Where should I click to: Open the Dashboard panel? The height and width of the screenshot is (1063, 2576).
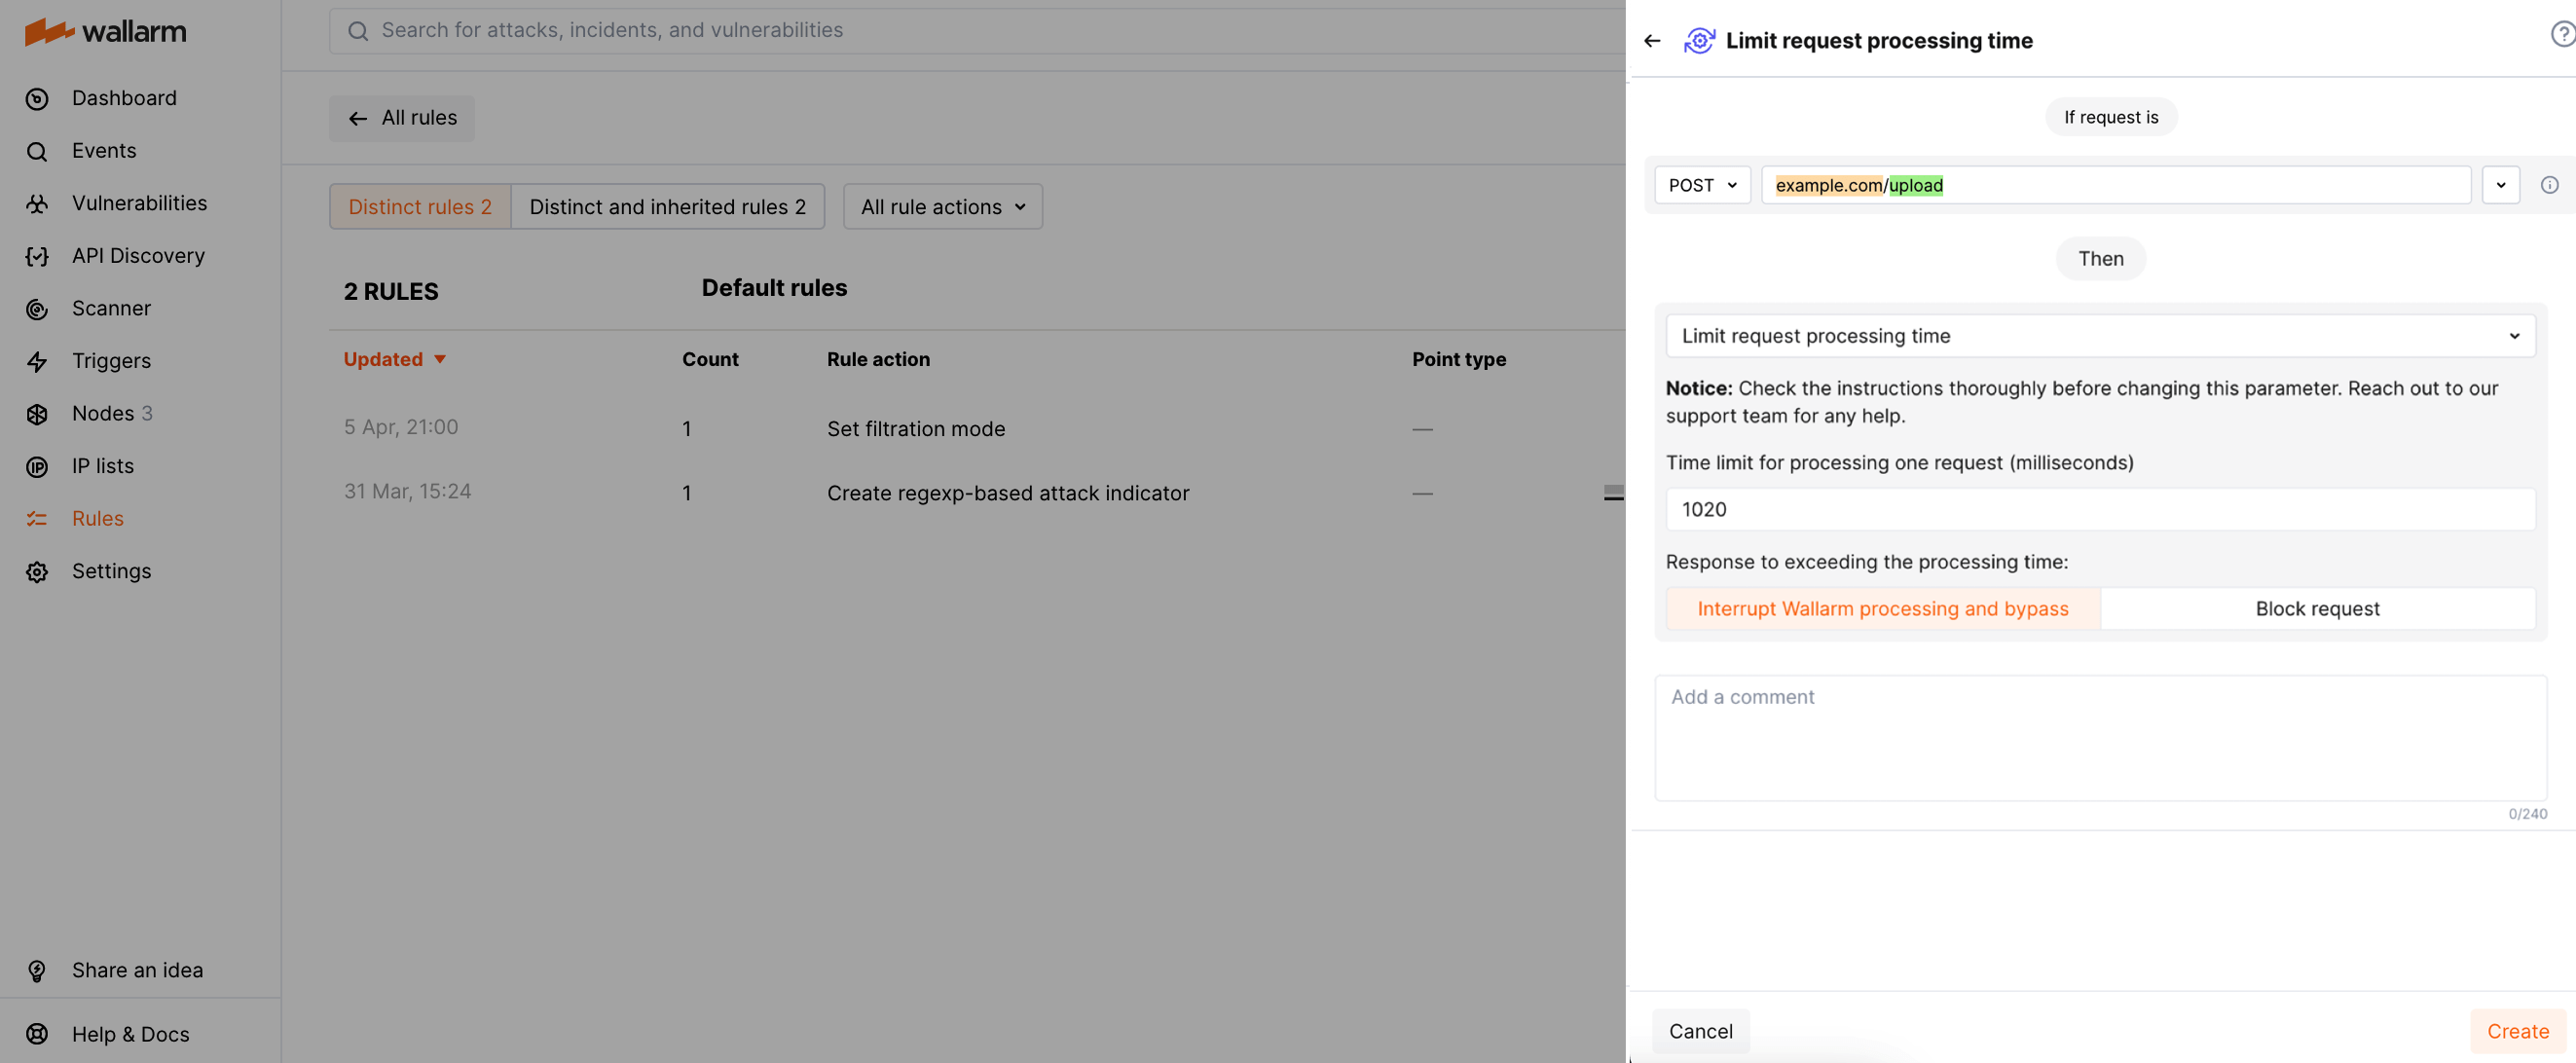click(124, 97)
